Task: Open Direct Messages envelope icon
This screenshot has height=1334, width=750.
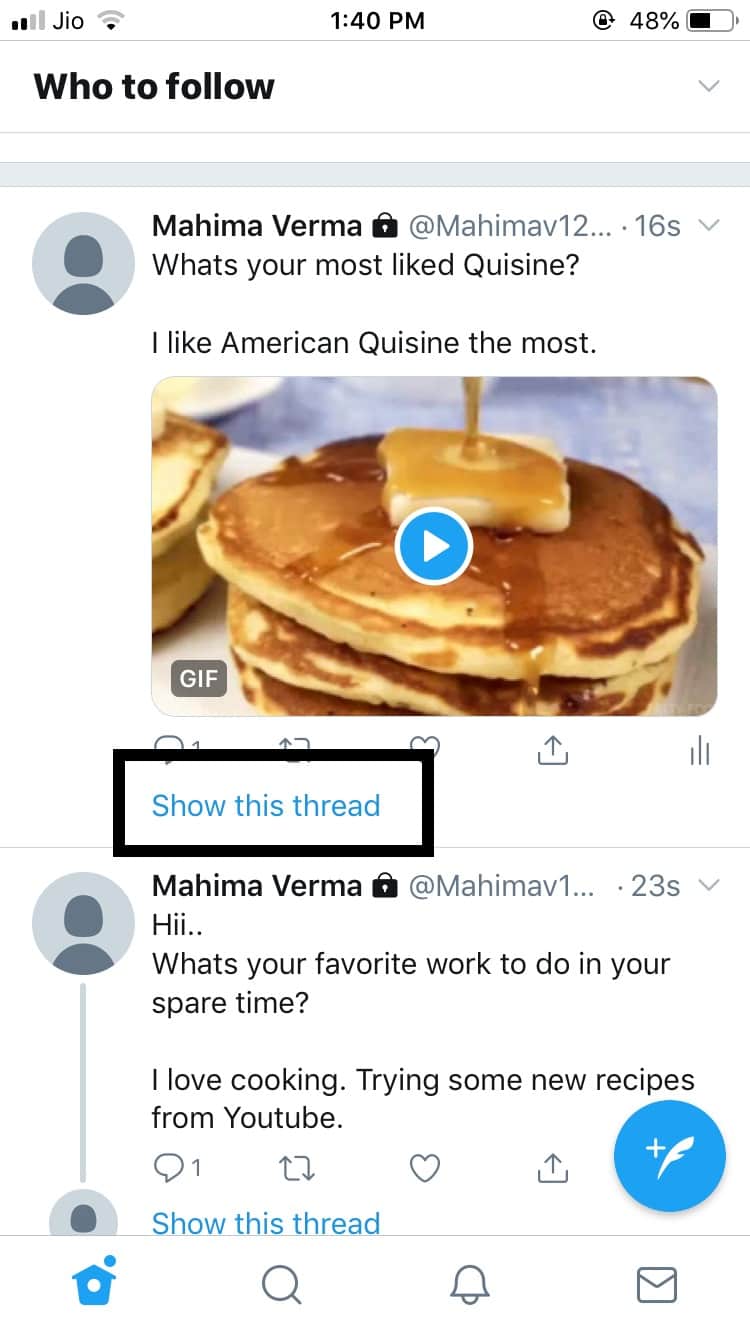Action: (x=656, y=1286)
